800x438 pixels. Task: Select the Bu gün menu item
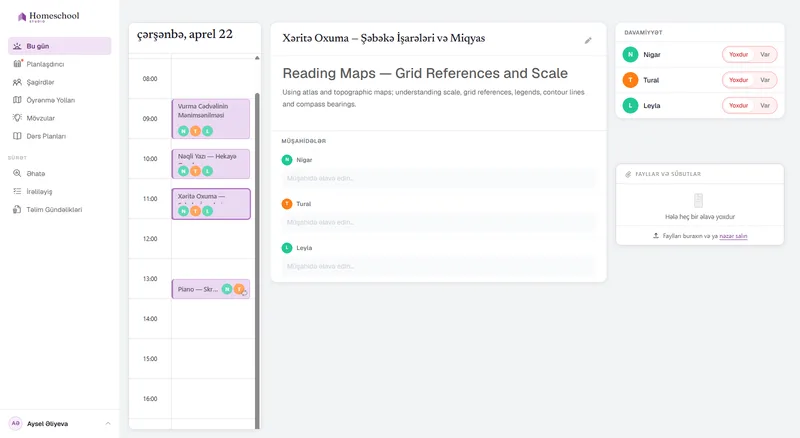pos(60,46)
